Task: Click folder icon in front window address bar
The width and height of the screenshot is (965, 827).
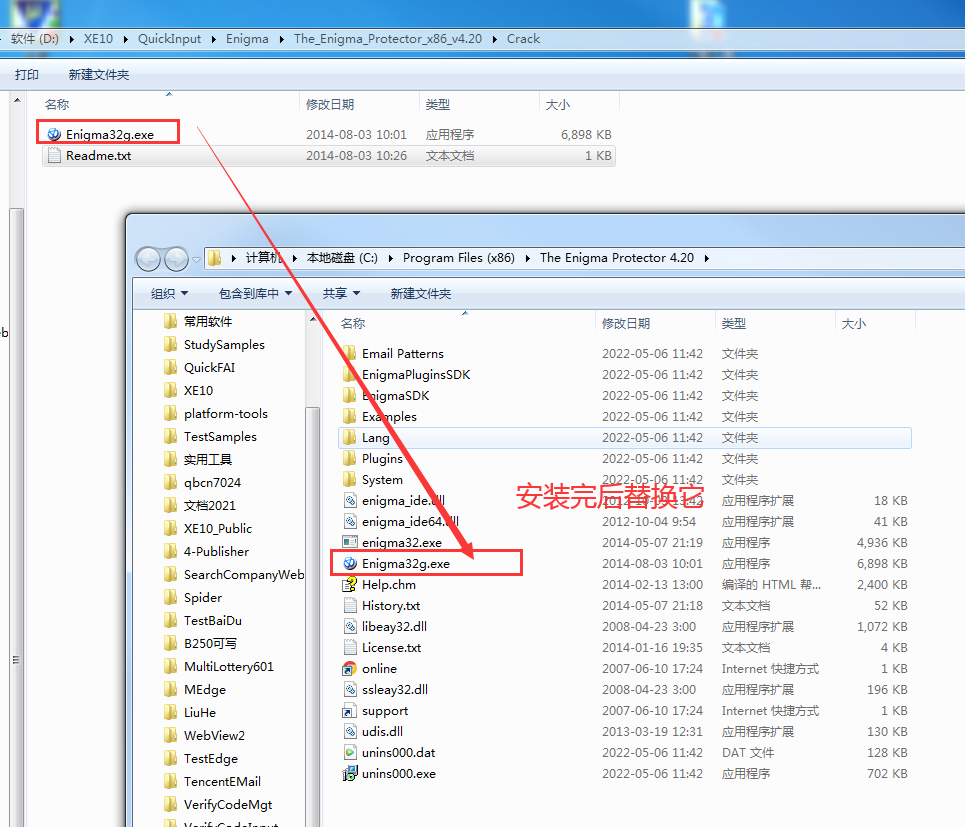Action: [214, 258]
